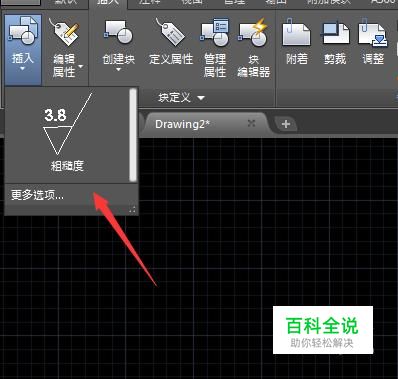Click the Insert block (插入) icon
398x379 pixels.
23,32
